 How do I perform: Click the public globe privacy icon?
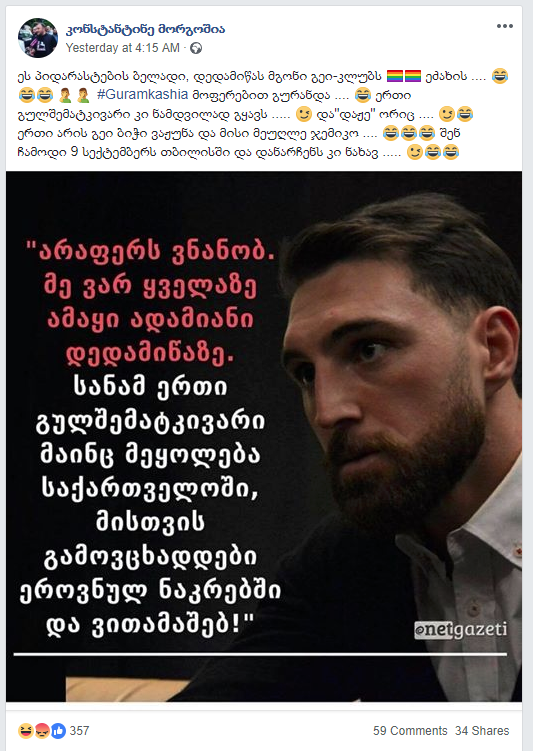point(196,48)
